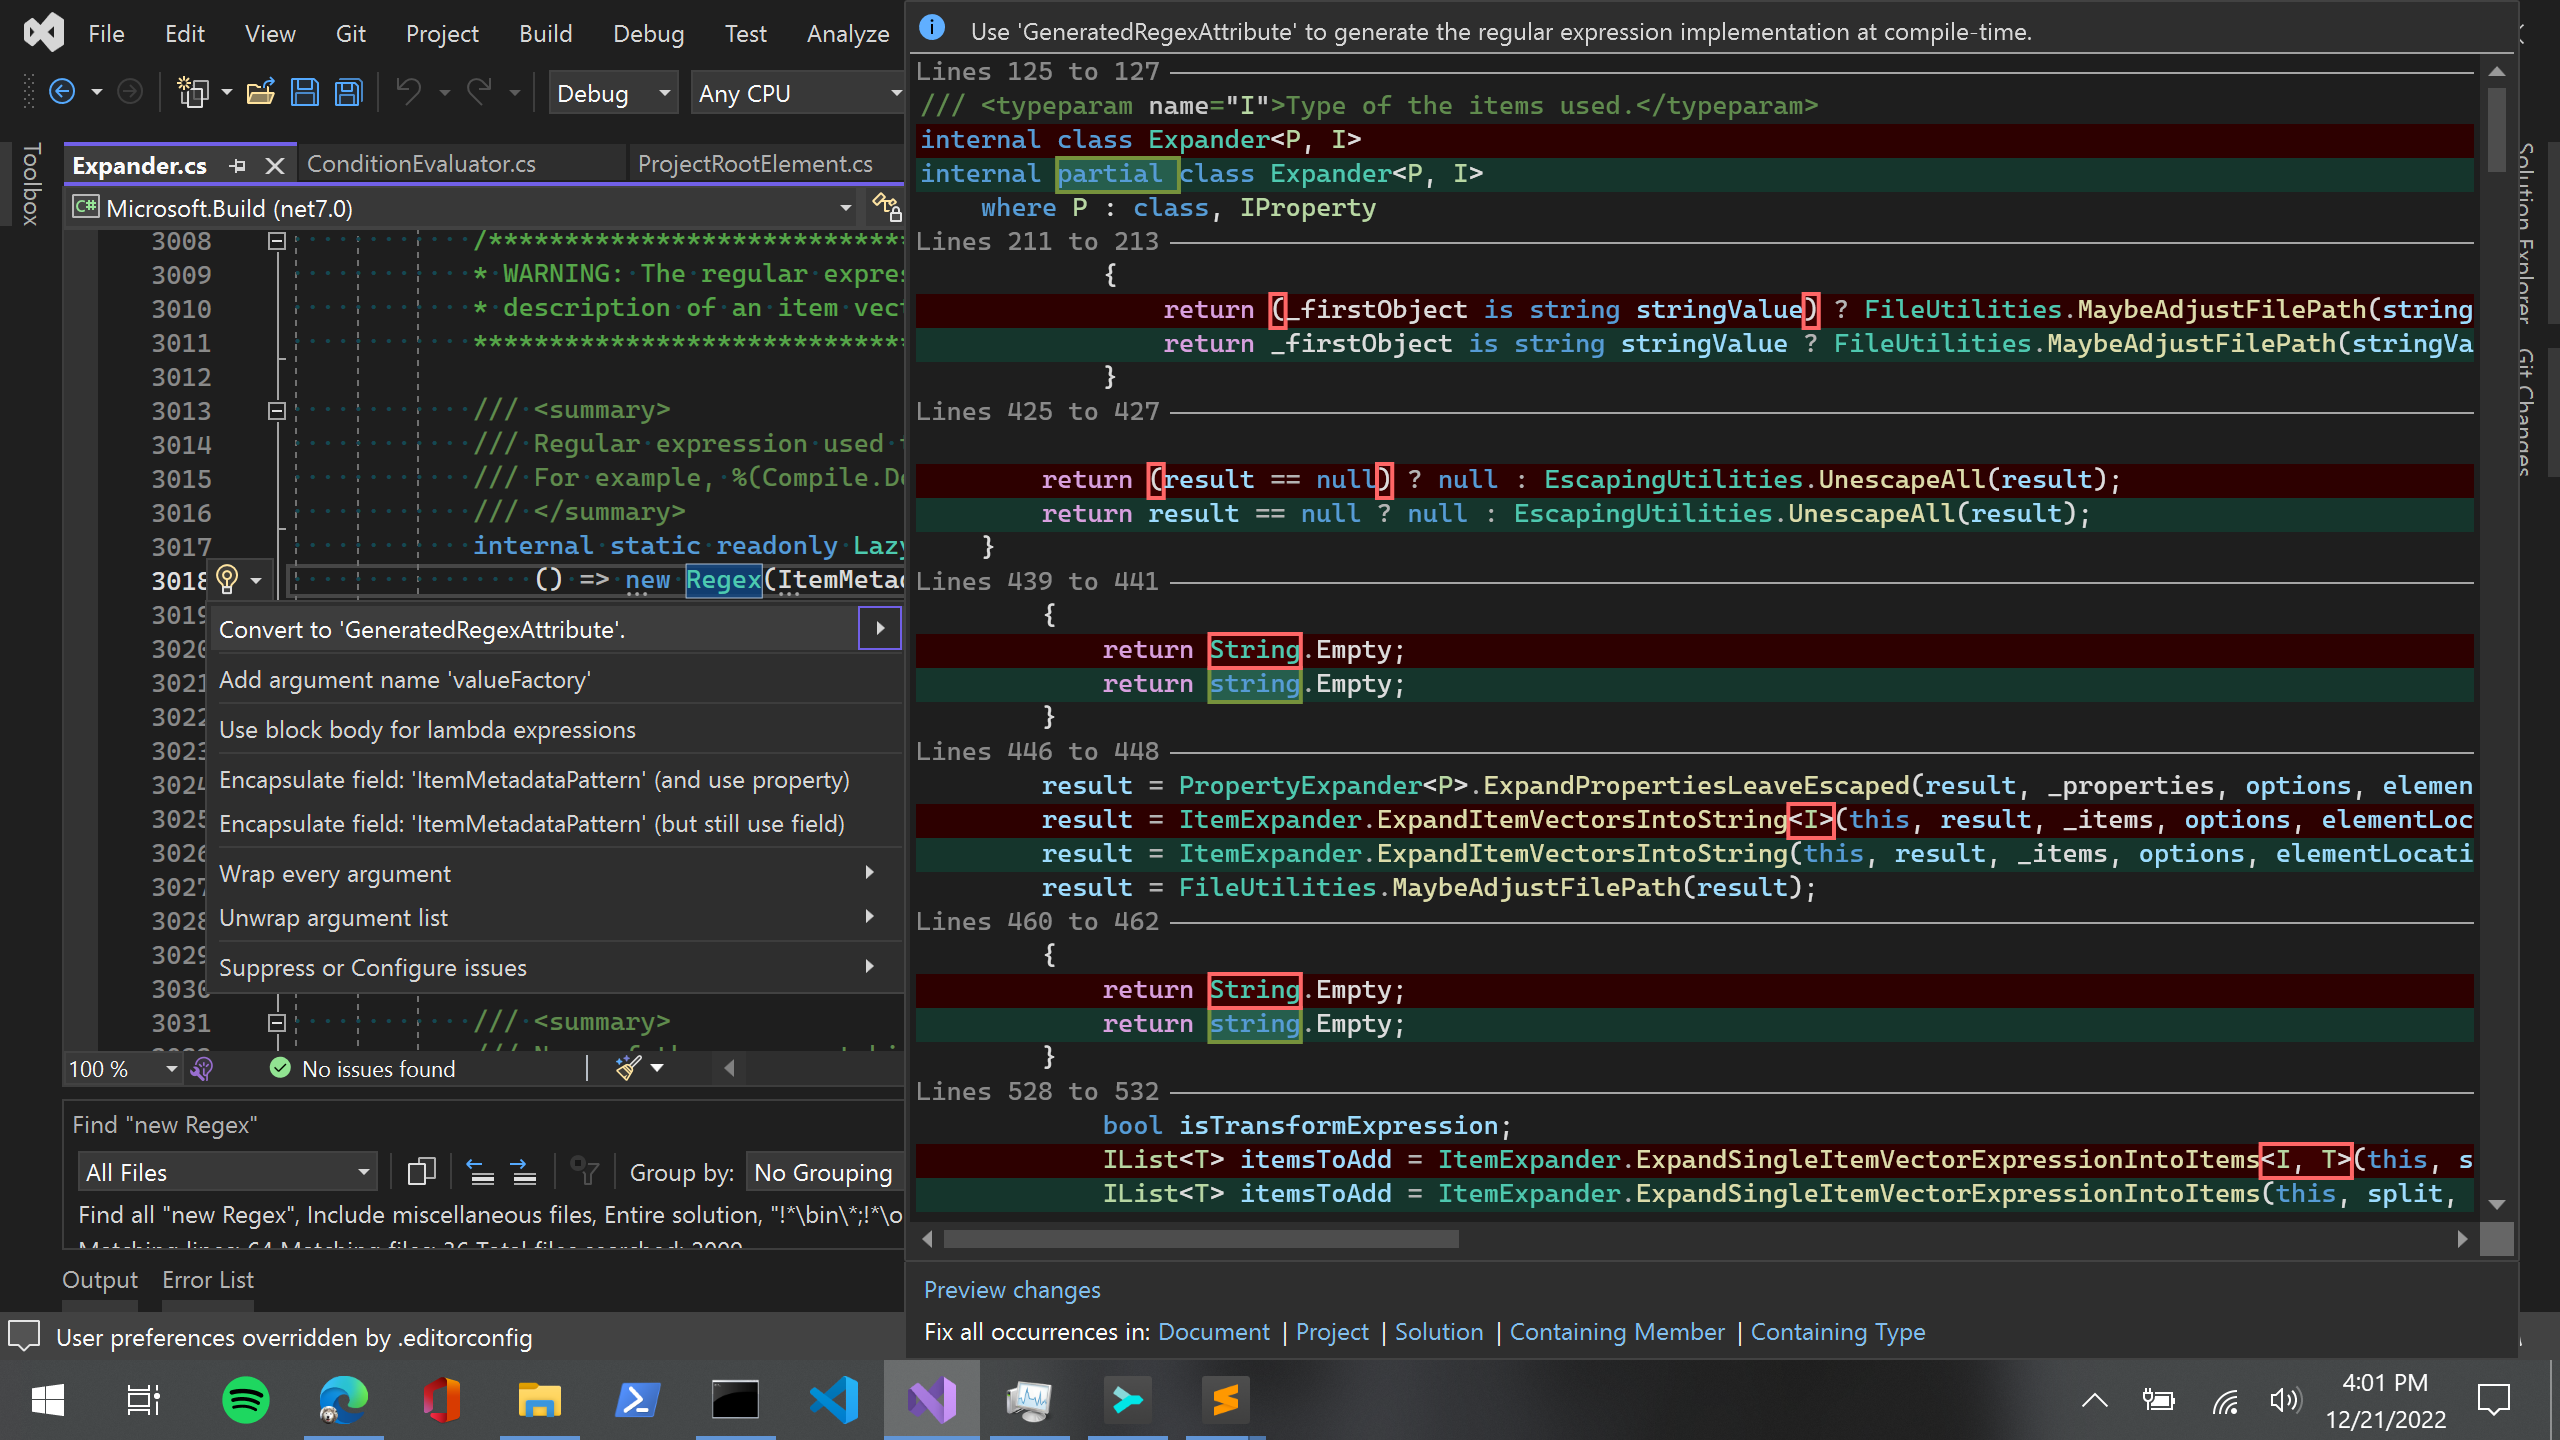Click the Copy results icon in Find panel
Image resolution: width=2560 pixels, height=1440 pixels.
(420, 1171)
